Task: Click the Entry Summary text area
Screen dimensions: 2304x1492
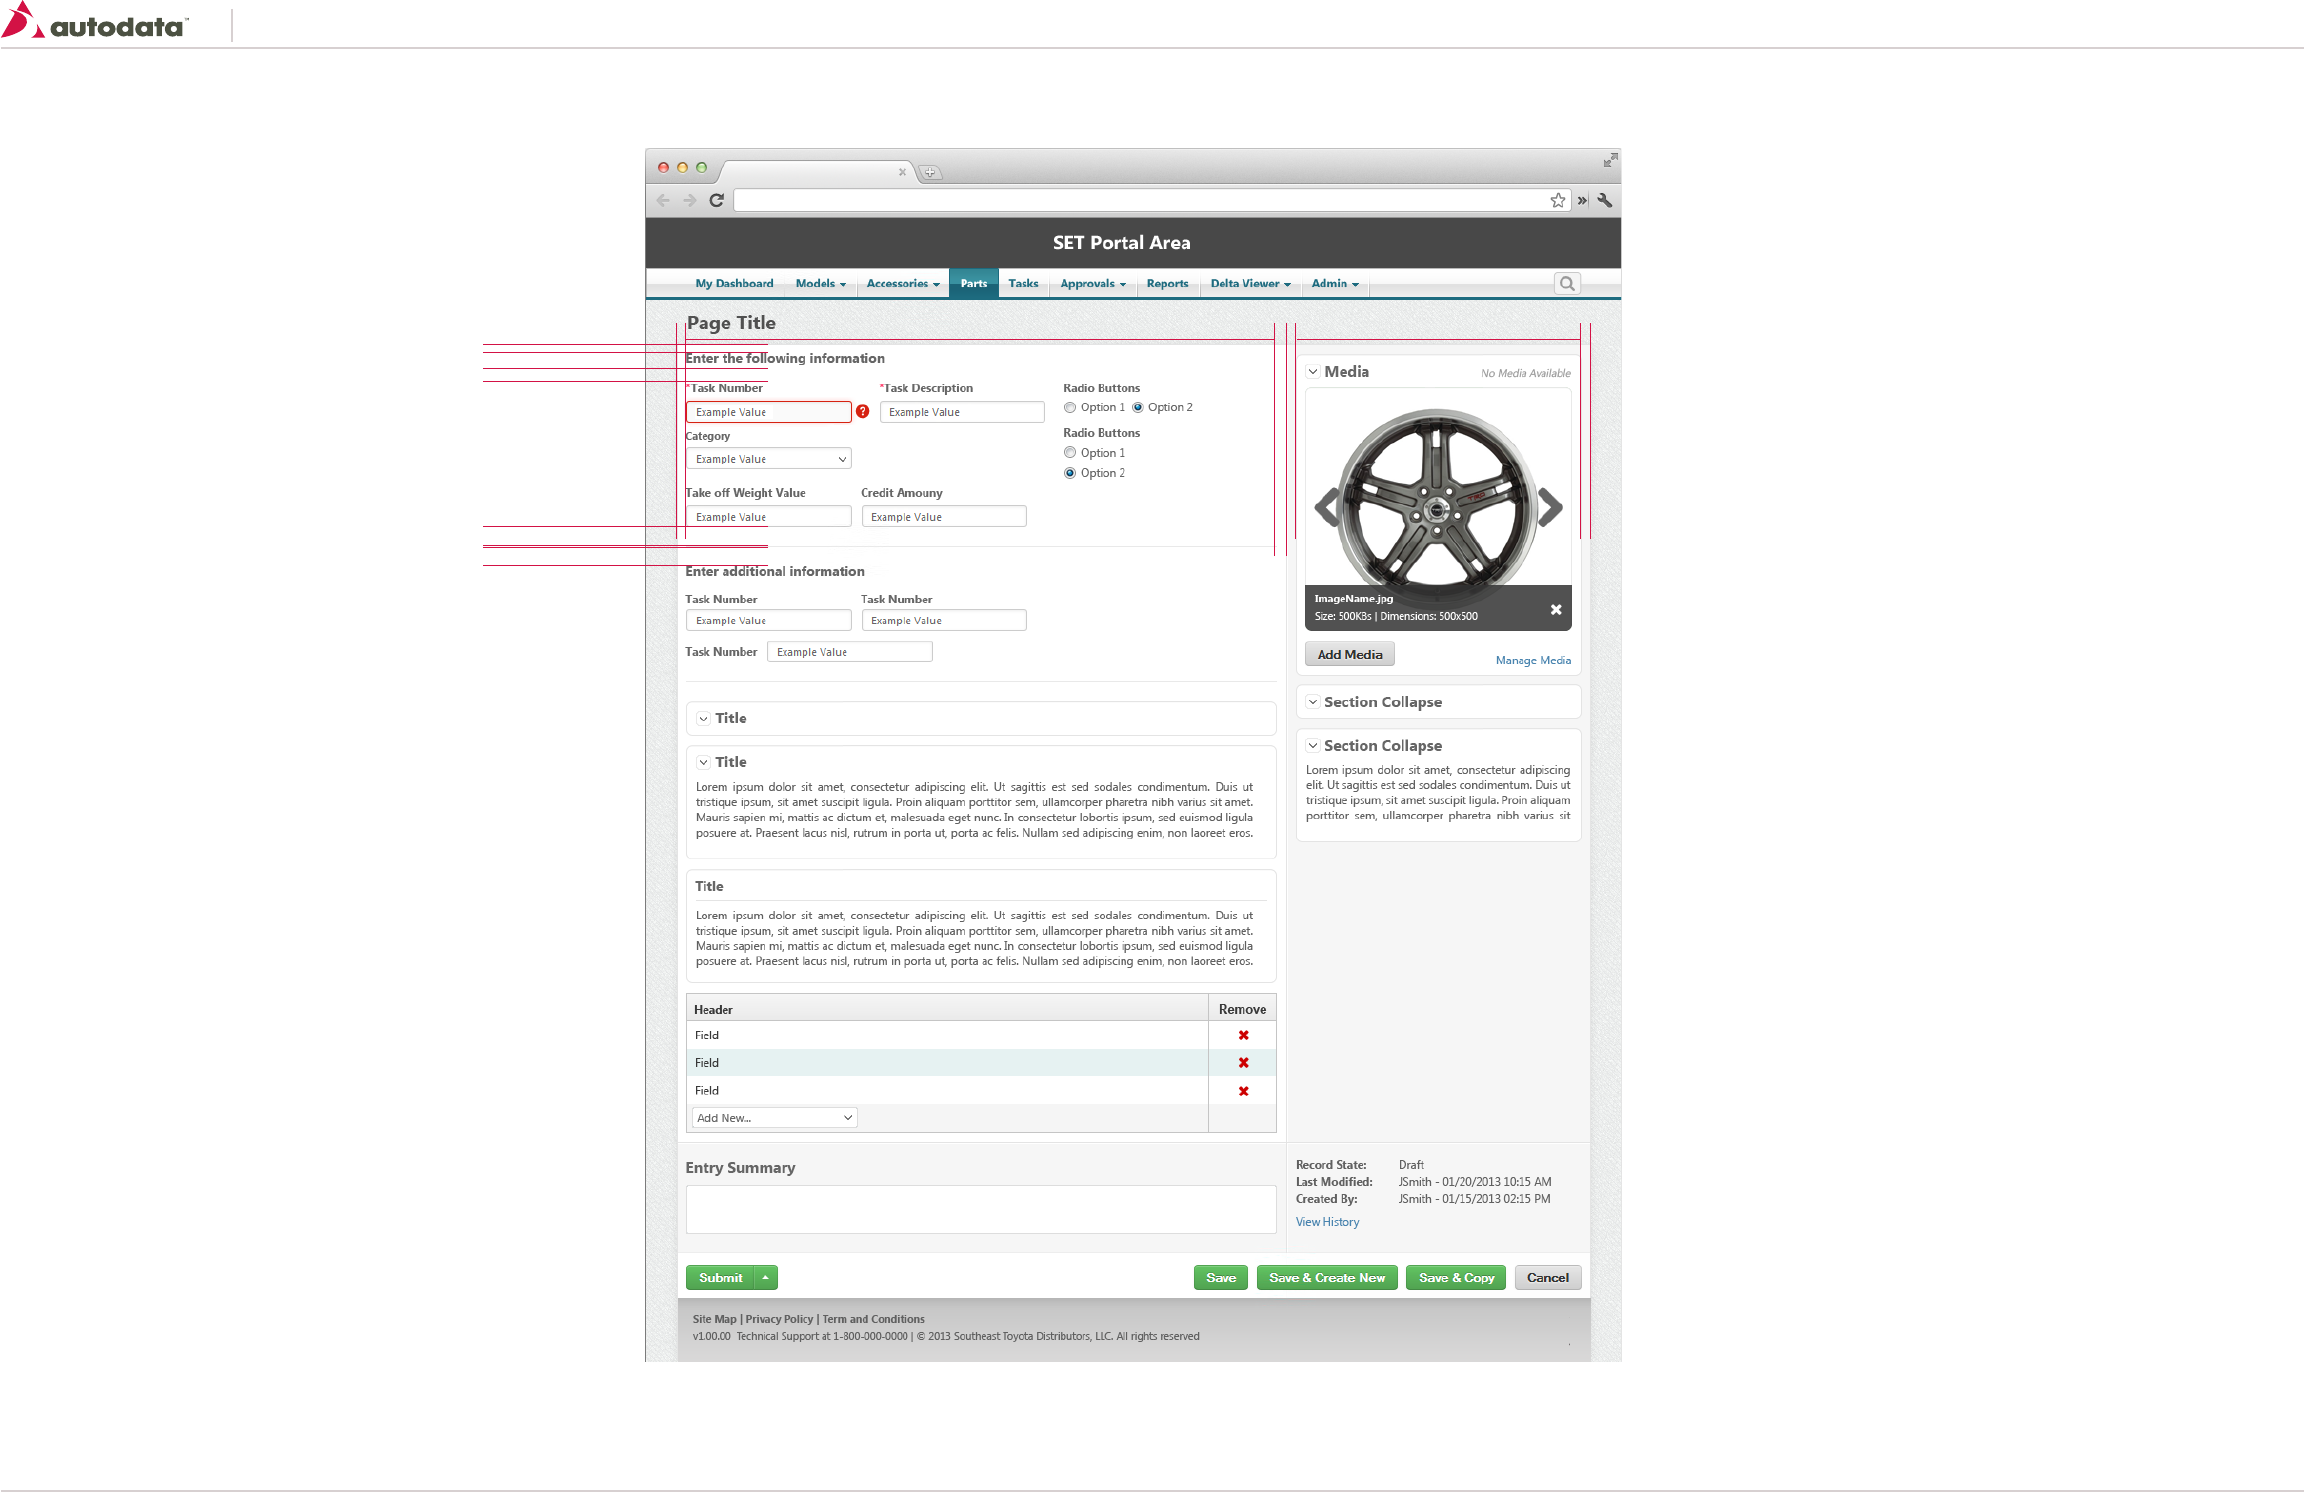Action: (x=980, y=1209)
